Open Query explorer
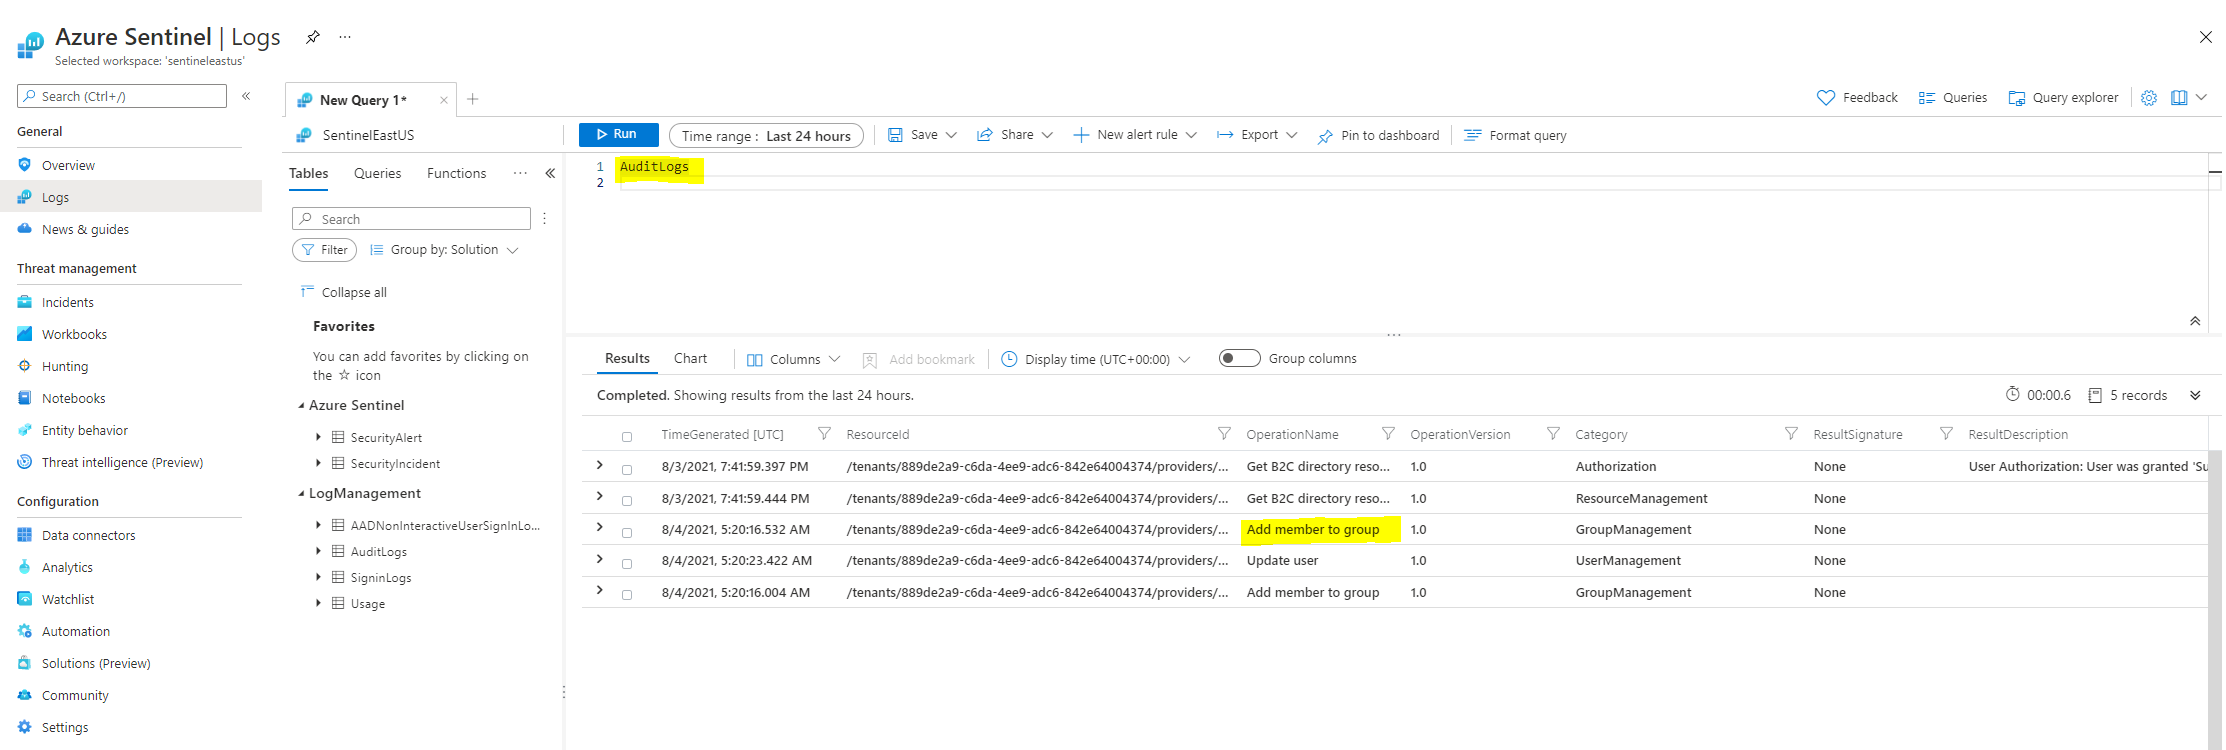This screenshot has width=2226, height=750. click(x=2063, y=98)
